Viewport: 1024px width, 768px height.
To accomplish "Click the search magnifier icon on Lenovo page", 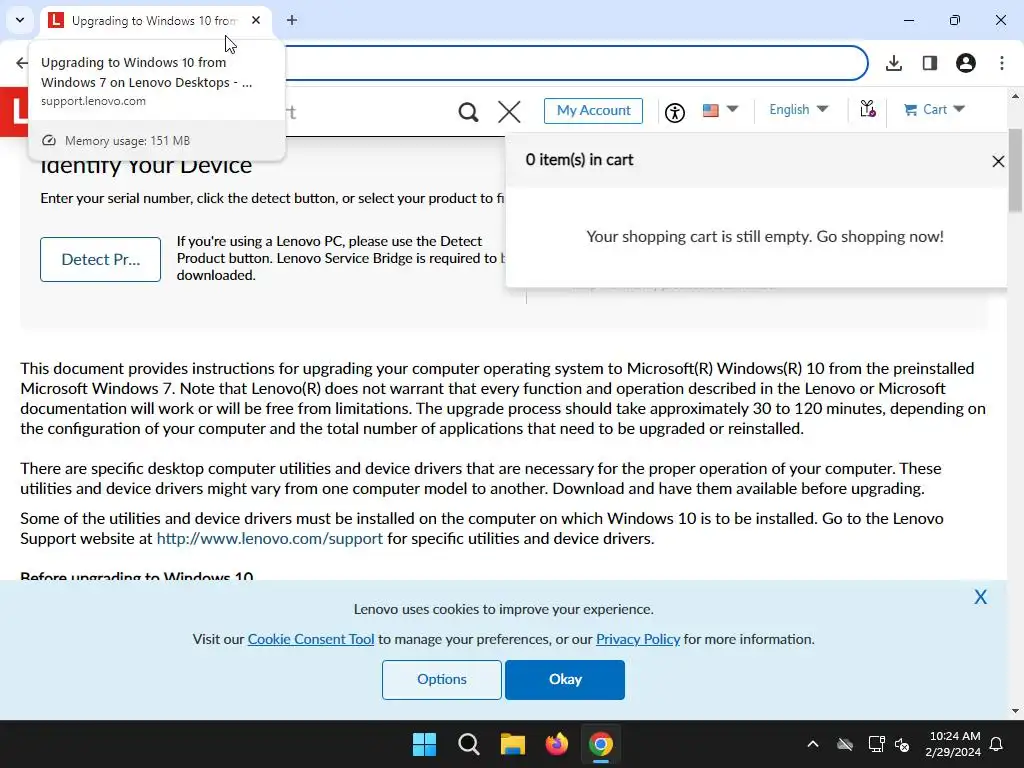I will pos(468,112).
